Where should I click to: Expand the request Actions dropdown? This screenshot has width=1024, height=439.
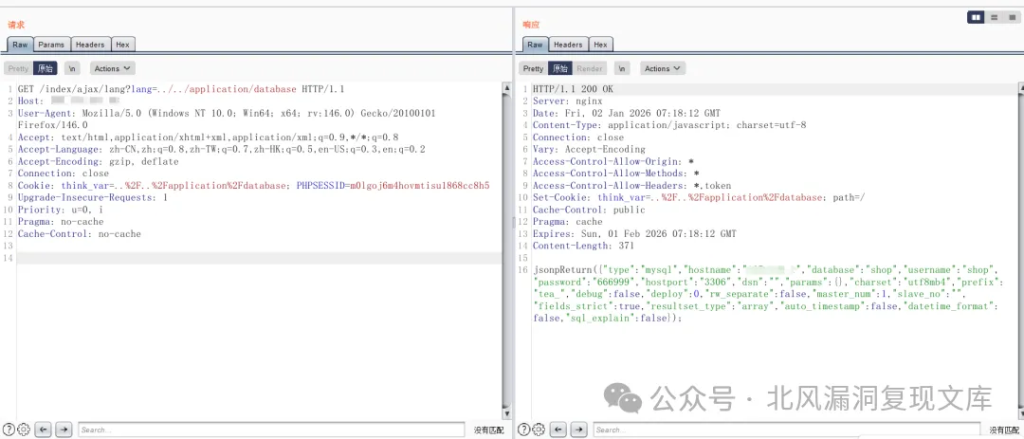click(x=112, y=69)
